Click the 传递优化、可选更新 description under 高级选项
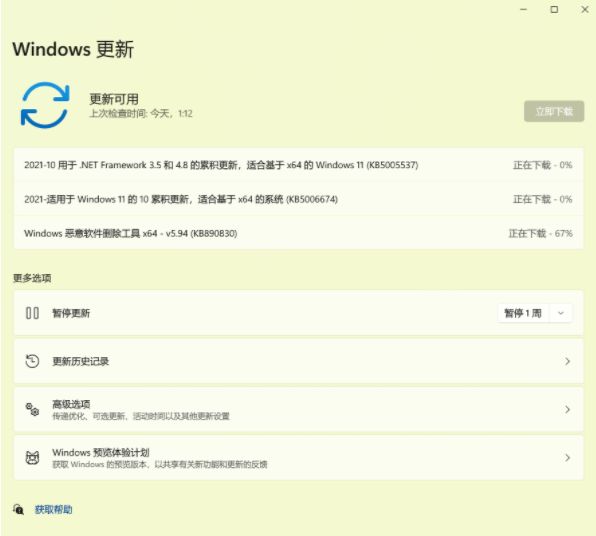Image resolution: width=596 pixels, height=536 pixels. tap(141, 416)
